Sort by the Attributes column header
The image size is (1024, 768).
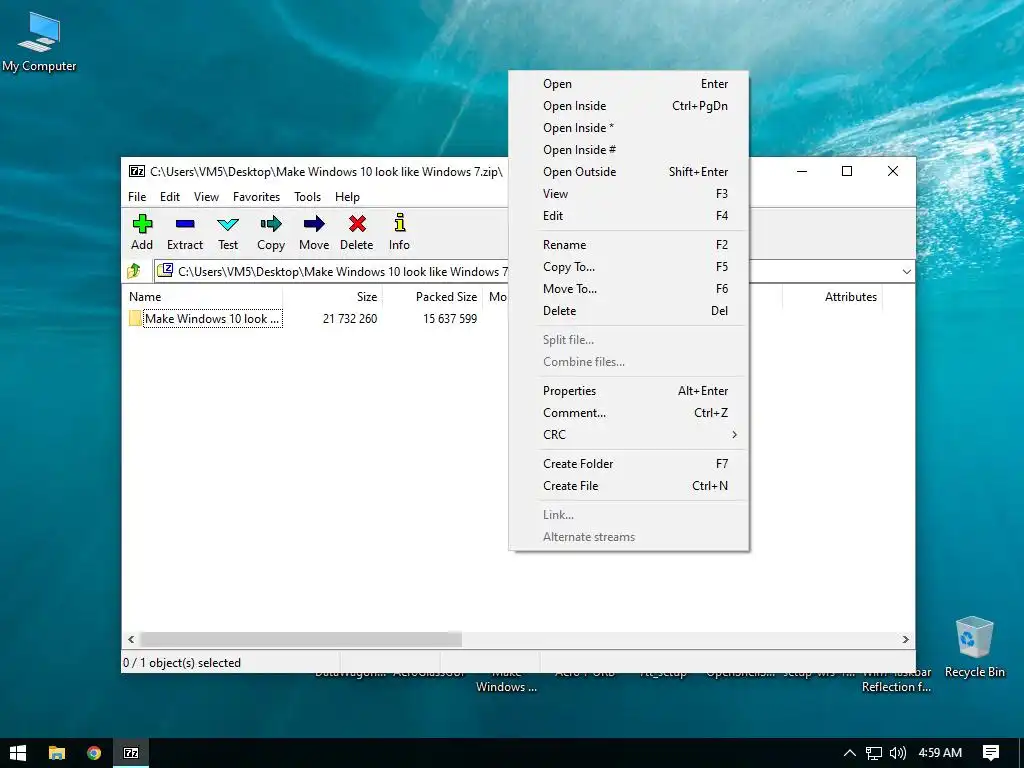coord(833,296)
